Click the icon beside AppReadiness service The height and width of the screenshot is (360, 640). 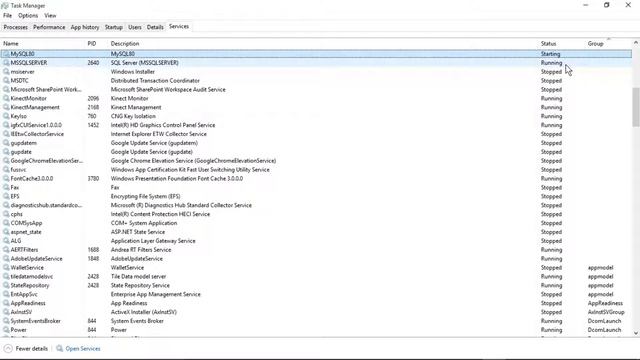pos(6,303)
